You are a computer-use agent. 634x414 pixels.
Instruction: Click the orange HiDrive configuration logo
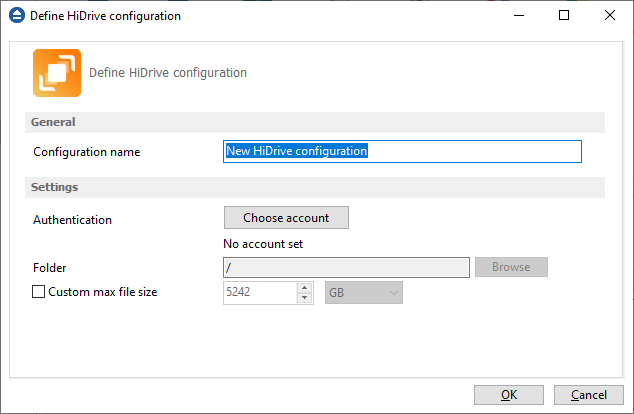tap(57, 73)
